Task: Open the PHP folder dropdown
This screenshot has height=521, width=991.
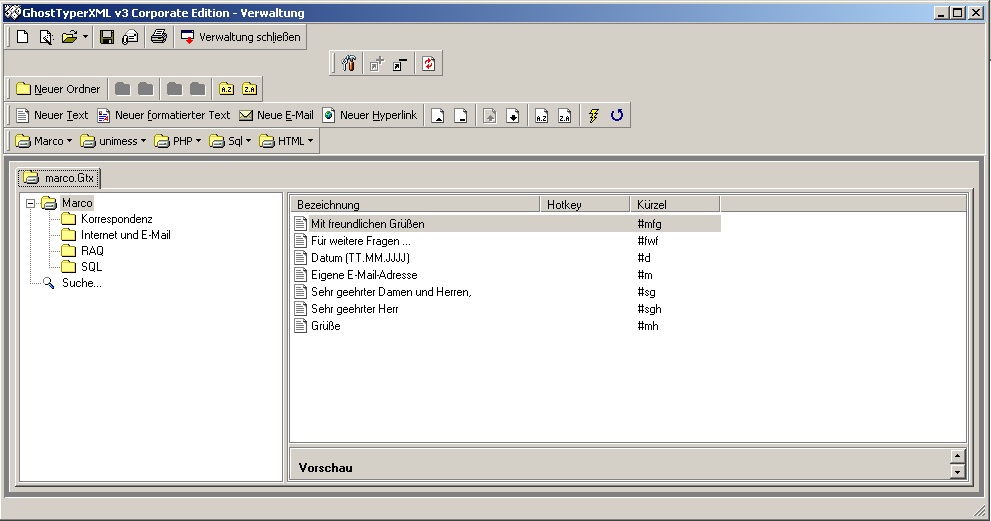Action: [178, 141]
